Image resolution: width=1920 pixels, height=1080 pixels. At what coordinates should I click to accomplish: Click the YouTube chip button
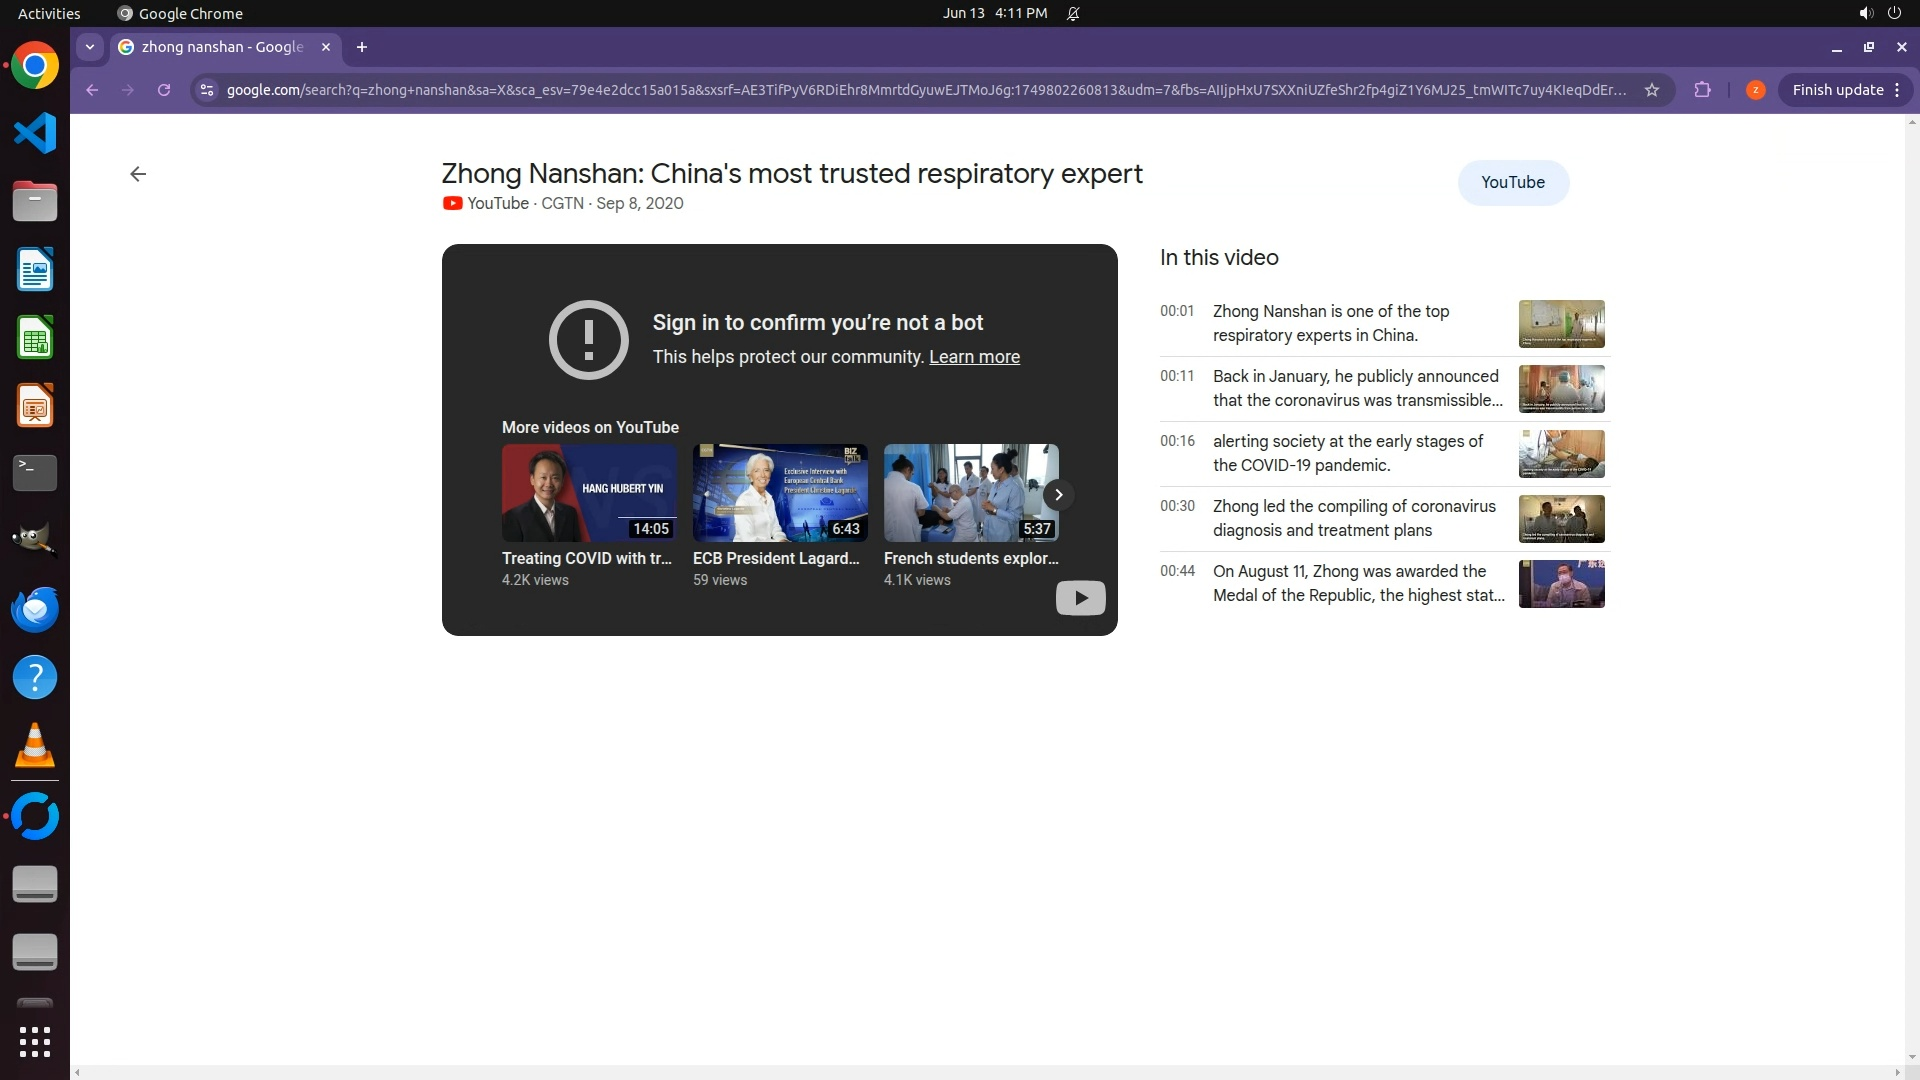1512,182
